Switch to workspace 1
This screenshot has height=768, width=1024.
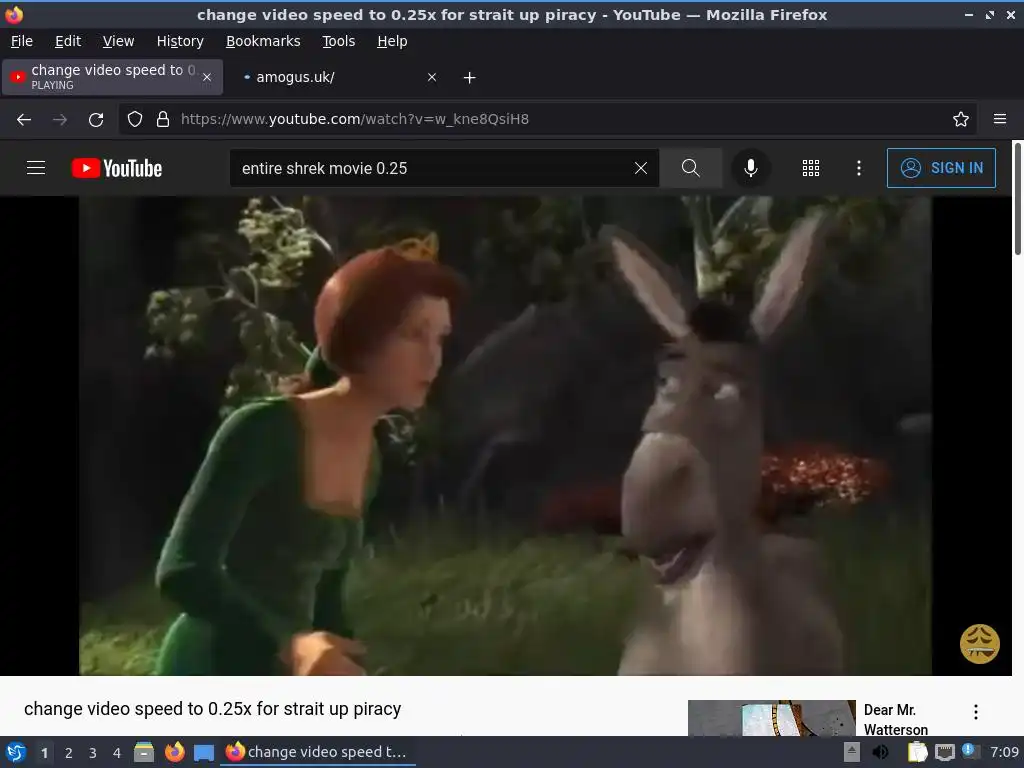44,753
